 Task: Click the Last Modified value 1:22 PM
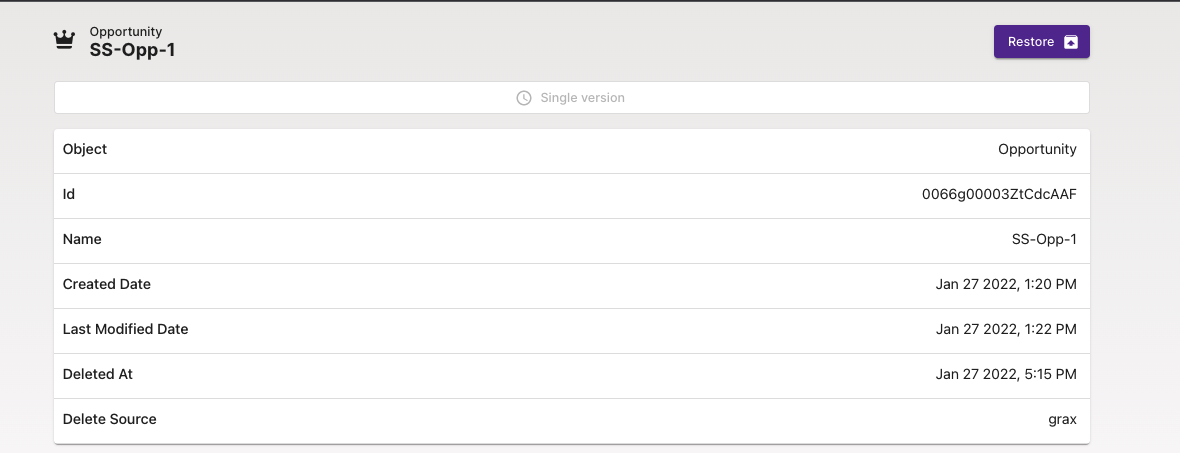pyautogui.click(x=1006, y=329)
